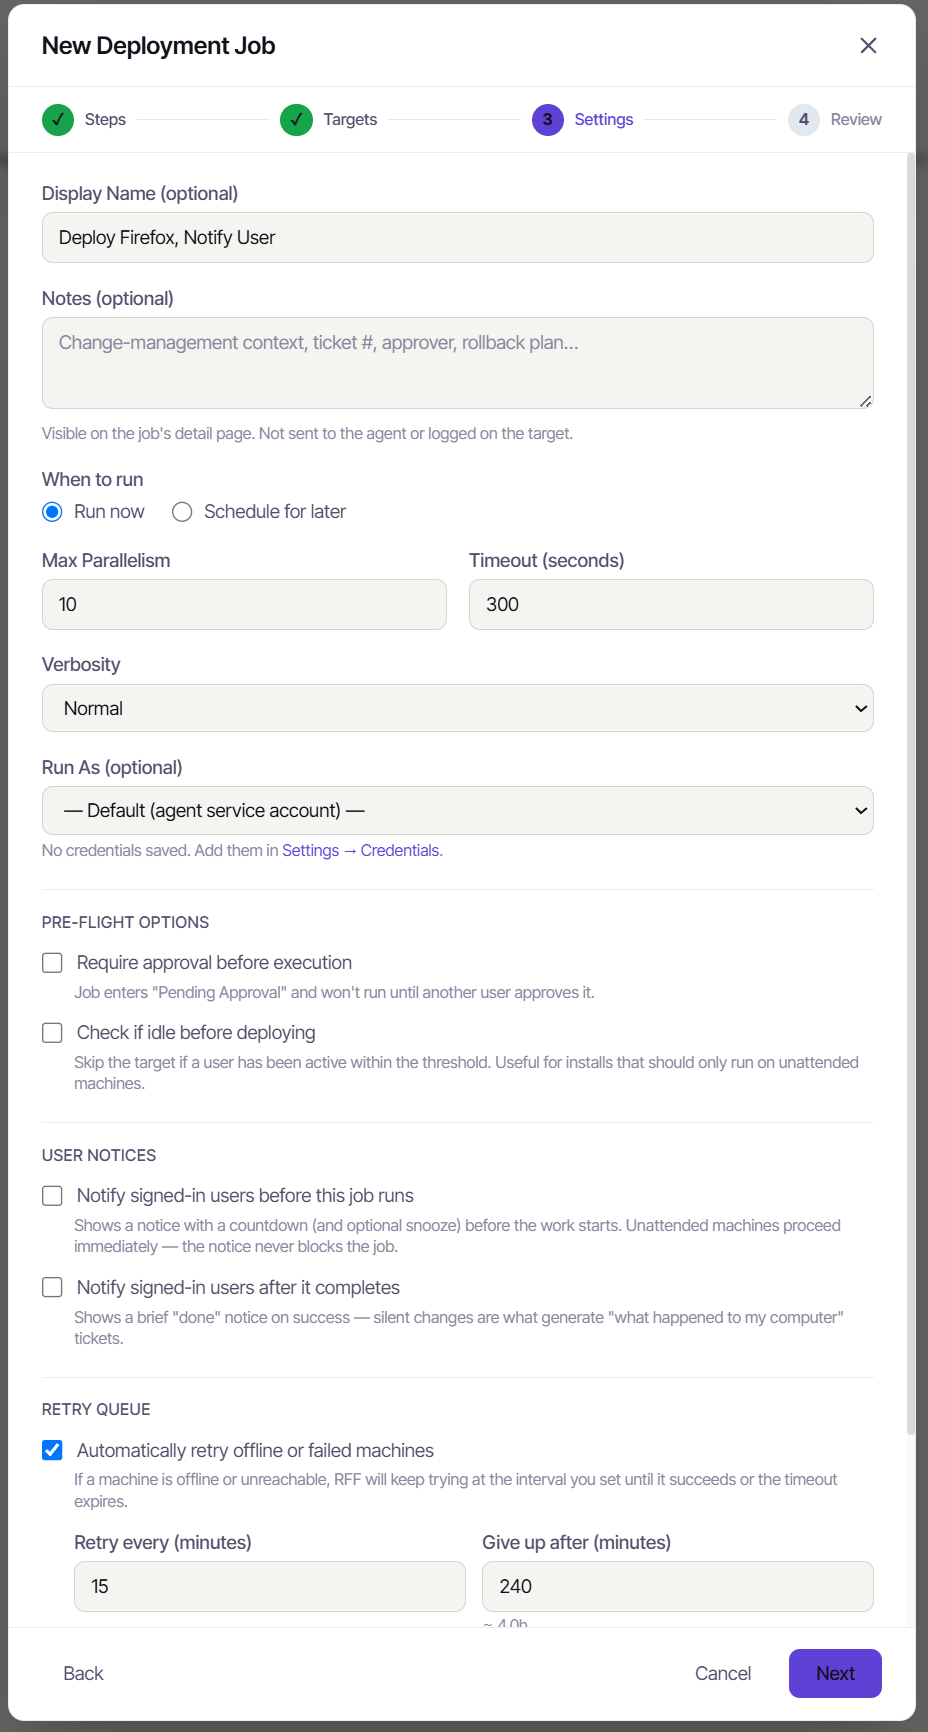Select the Run now radio option
Image resolution: width=928 pixels, height=1732 pixels.
click(53, 512)
